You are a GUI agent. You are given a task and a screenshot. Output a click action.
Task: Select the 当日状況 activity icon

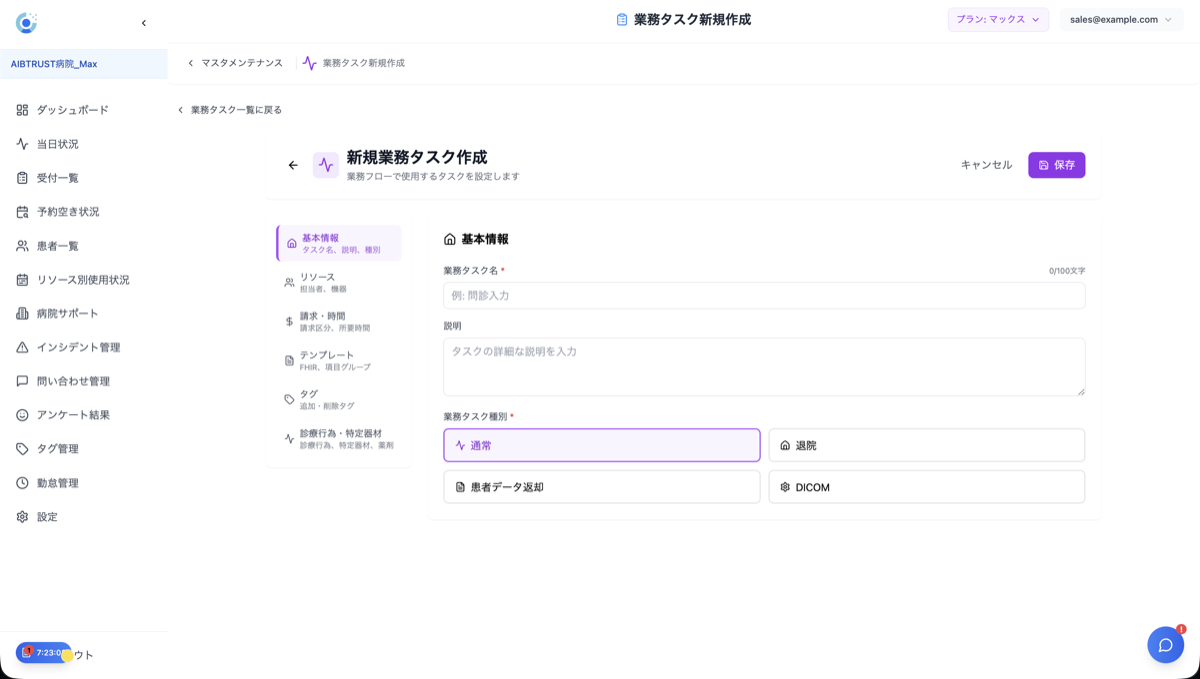click(20, 143)
